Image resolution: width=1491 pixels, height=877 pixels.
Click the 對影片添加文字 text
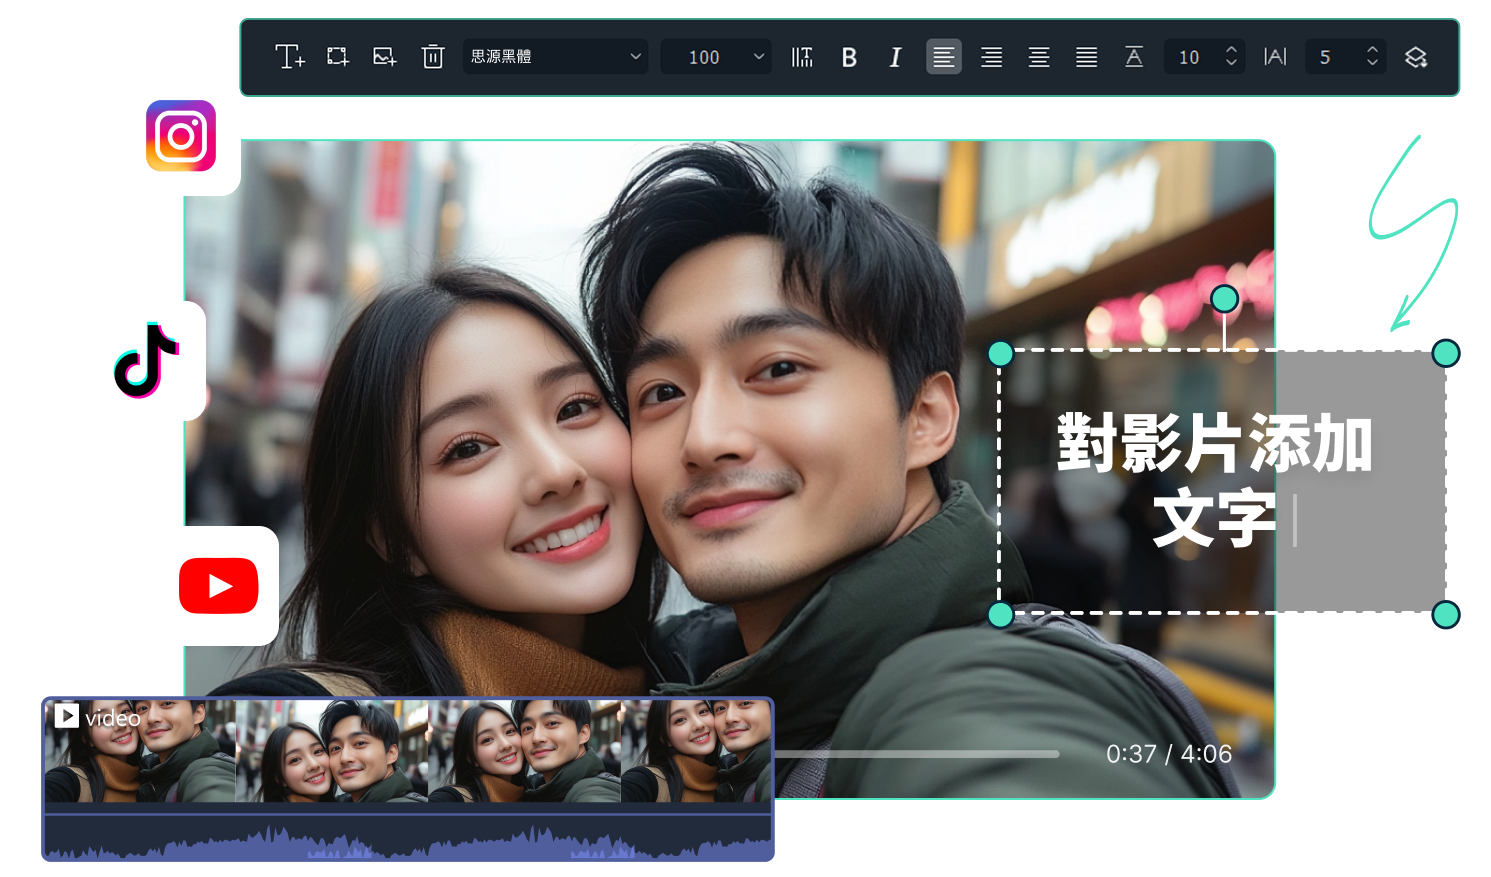[1215, 481]
